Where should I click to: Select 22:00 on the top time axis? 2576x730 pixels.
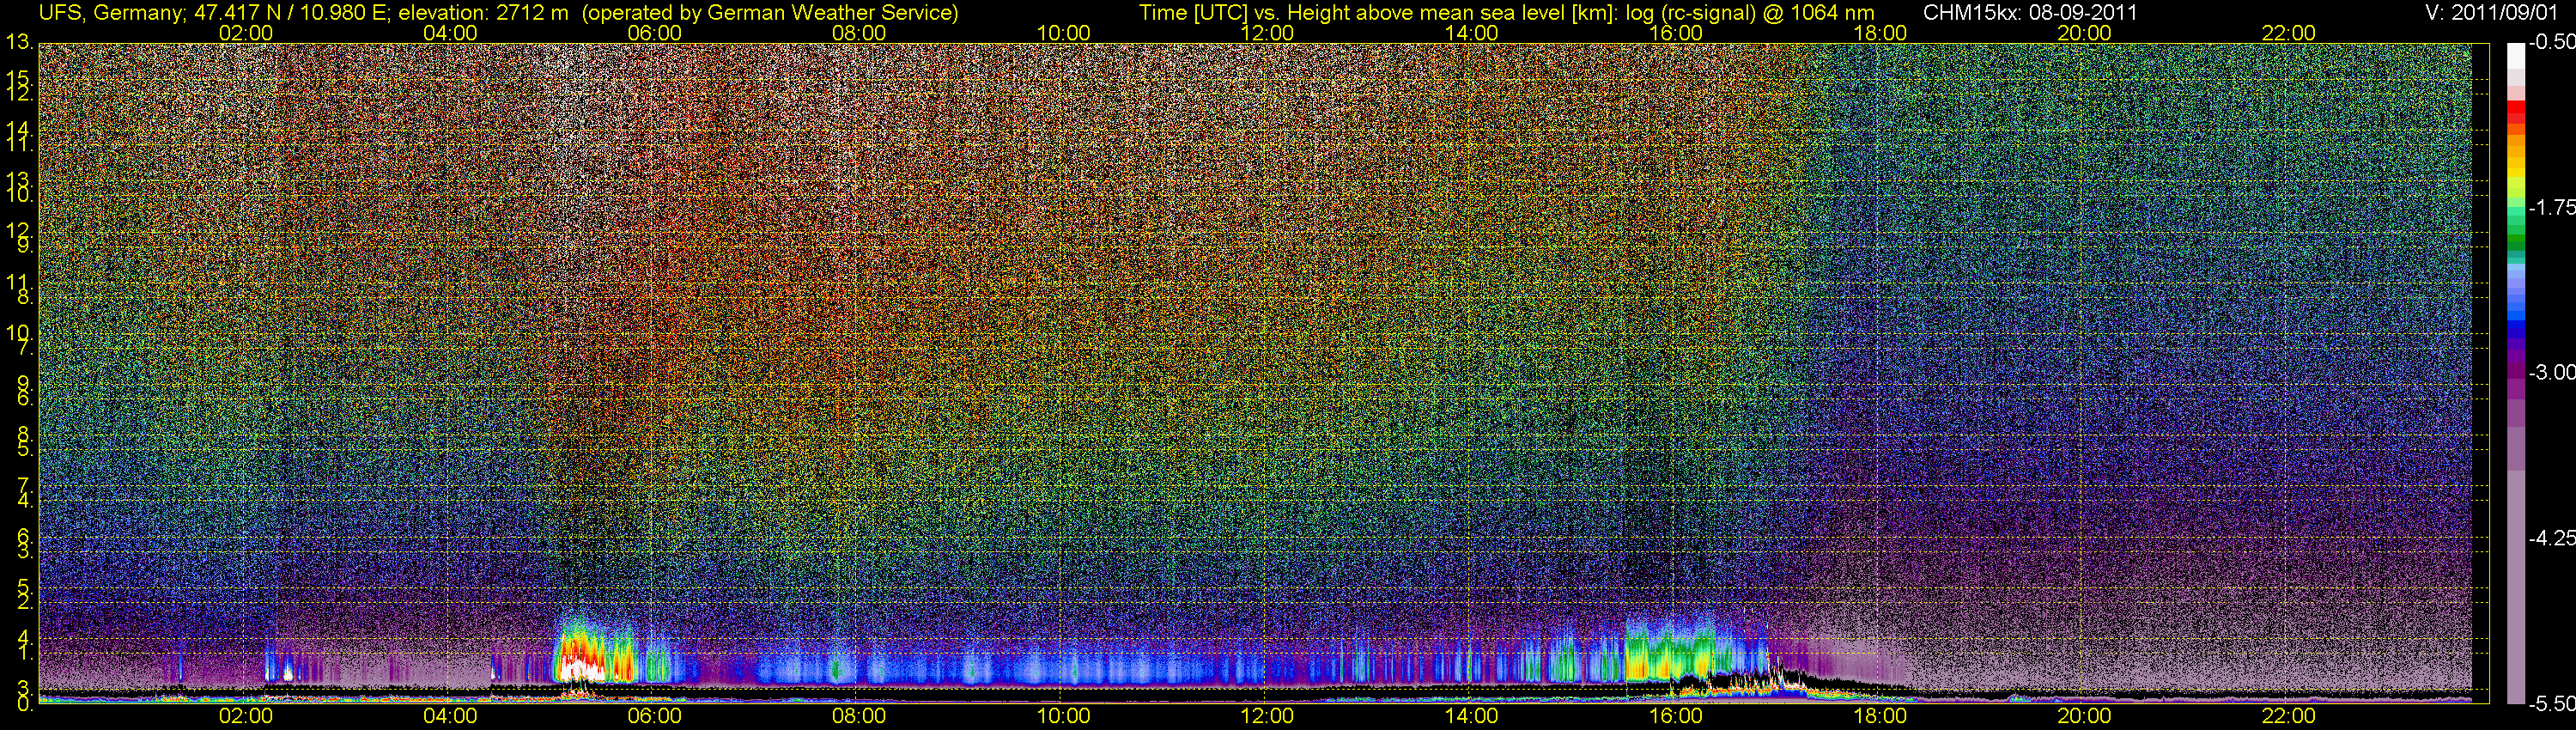tap(2289, 33)
